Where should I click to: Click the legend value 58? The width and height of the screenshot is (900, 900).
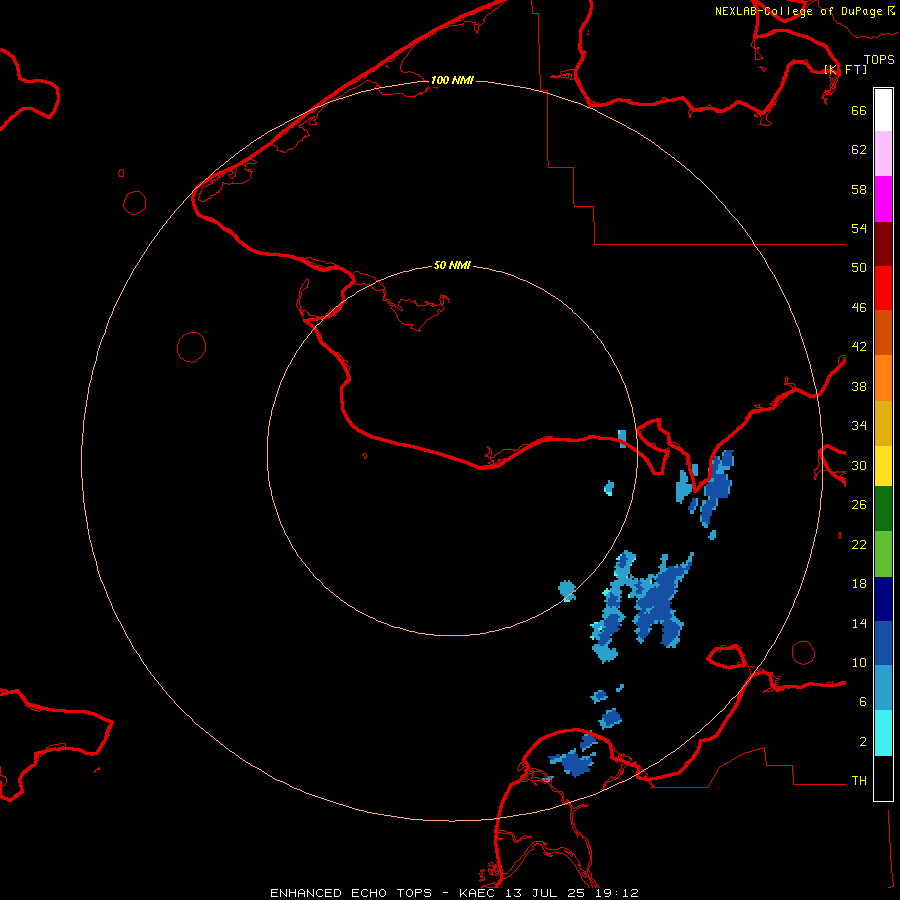[x=859, y=189]
